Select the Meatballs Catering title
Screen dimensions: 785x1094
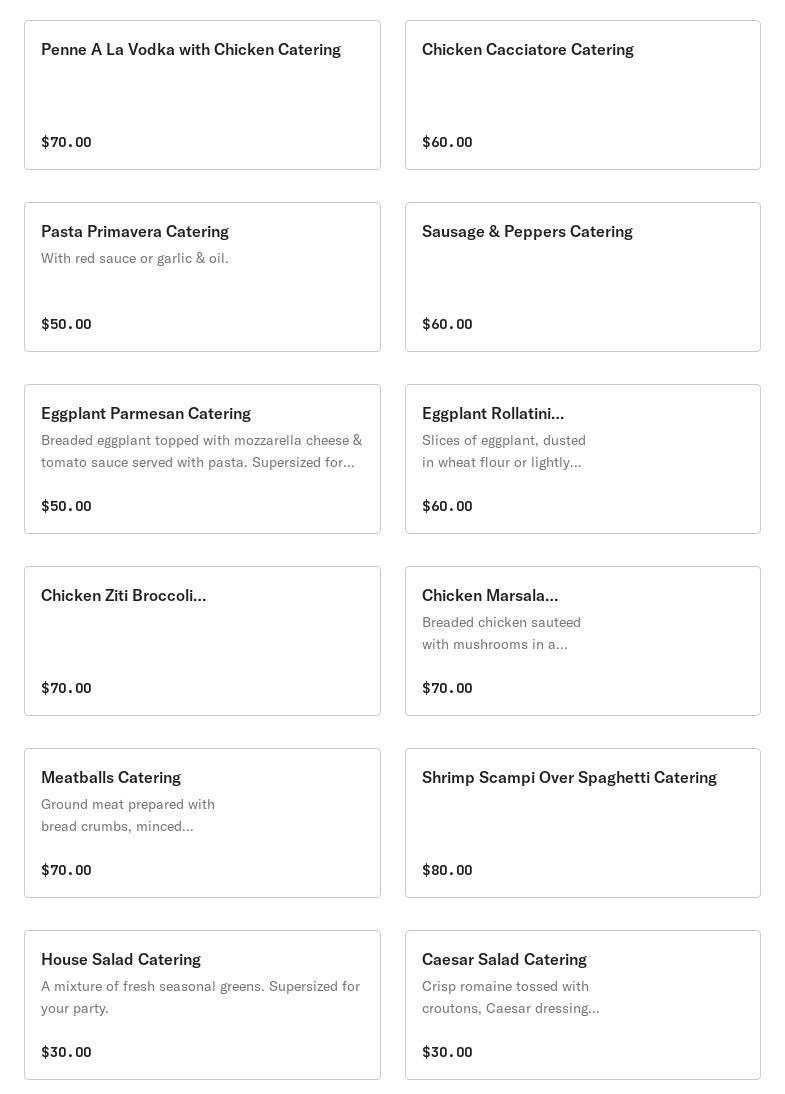[x=111, y=778]
